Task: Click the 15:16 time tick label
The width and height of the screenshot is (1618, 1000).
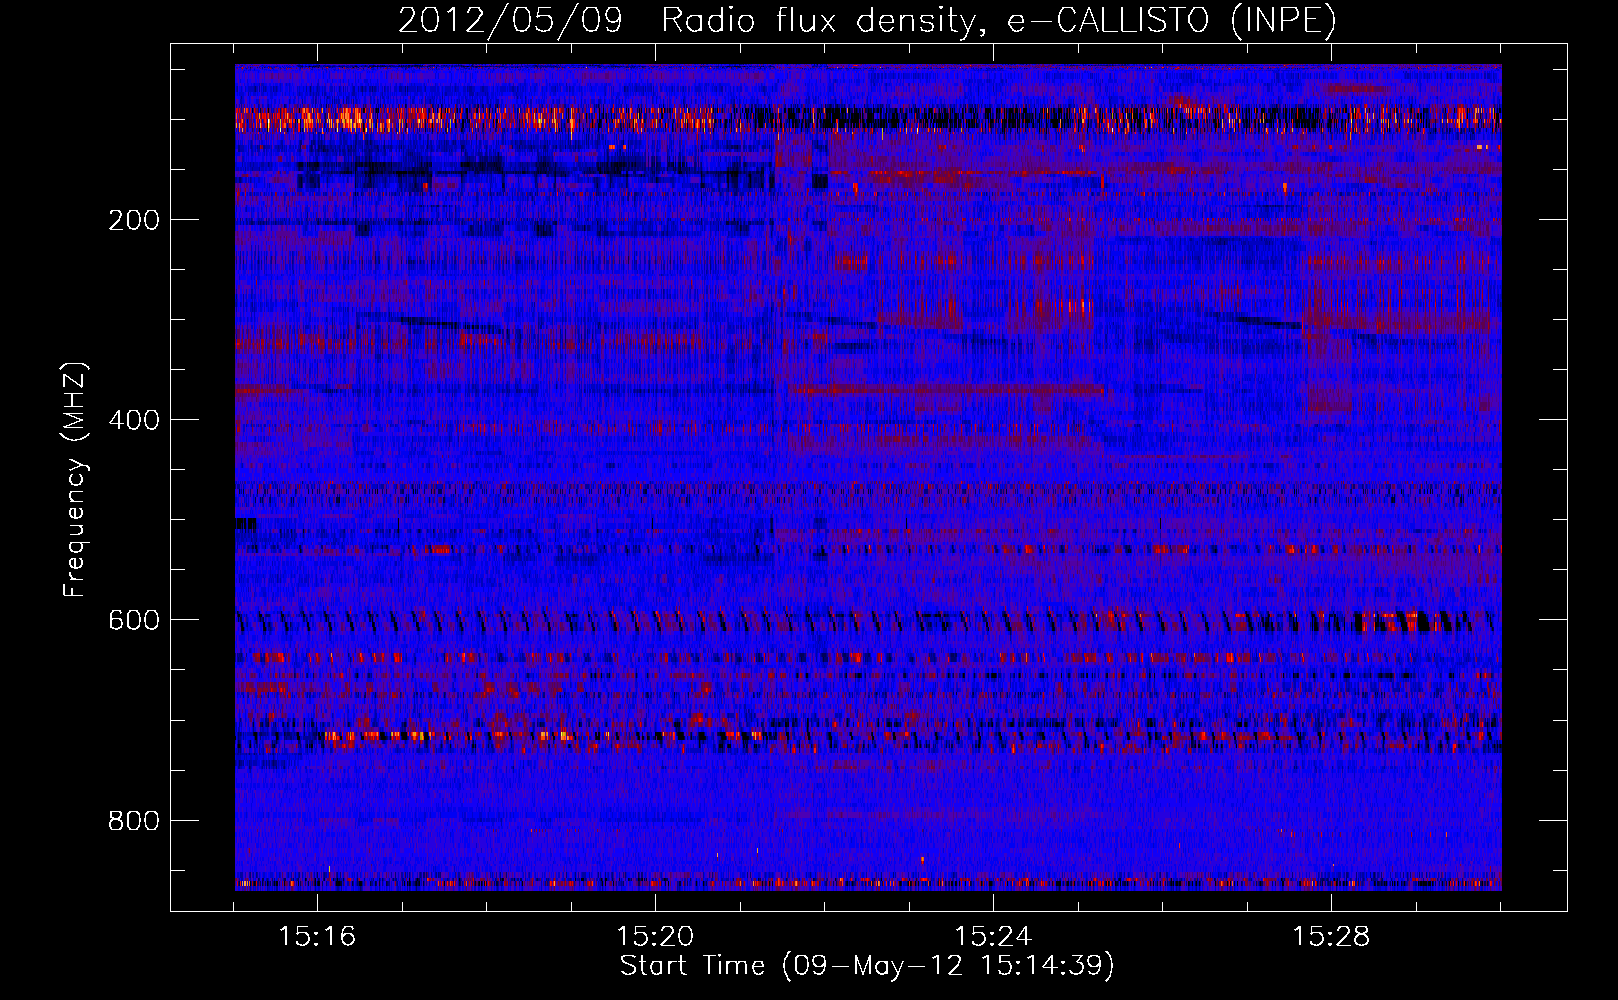Action: (x=317, y=937)
